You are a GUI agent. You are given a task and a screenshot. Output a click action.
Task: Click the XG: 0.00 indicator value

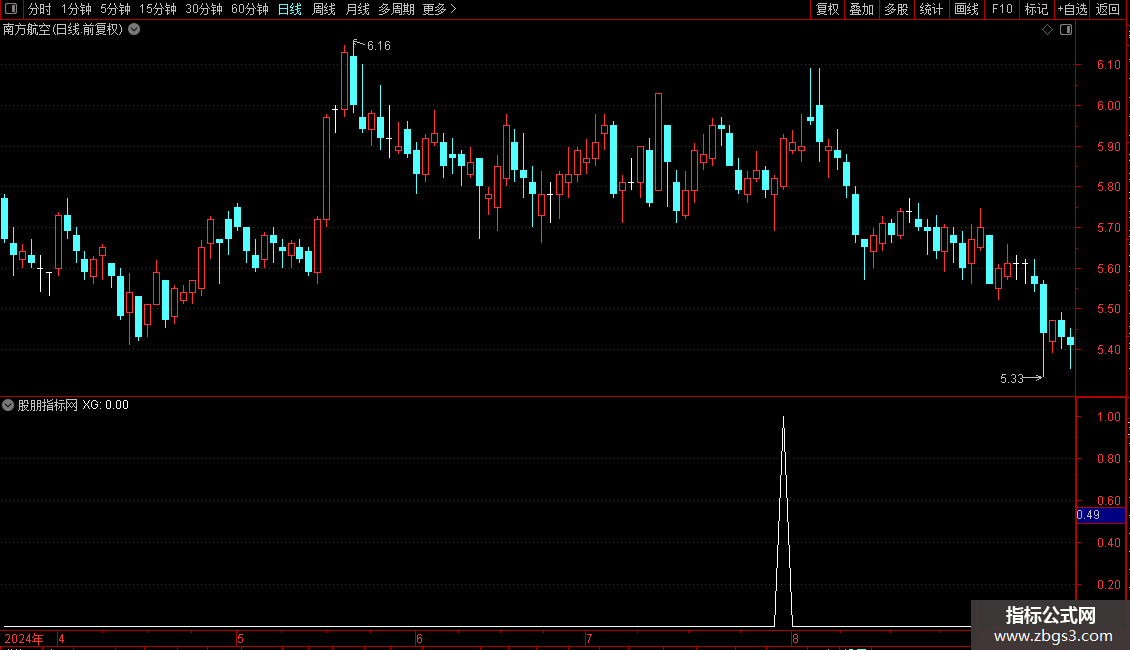(105, 405)
